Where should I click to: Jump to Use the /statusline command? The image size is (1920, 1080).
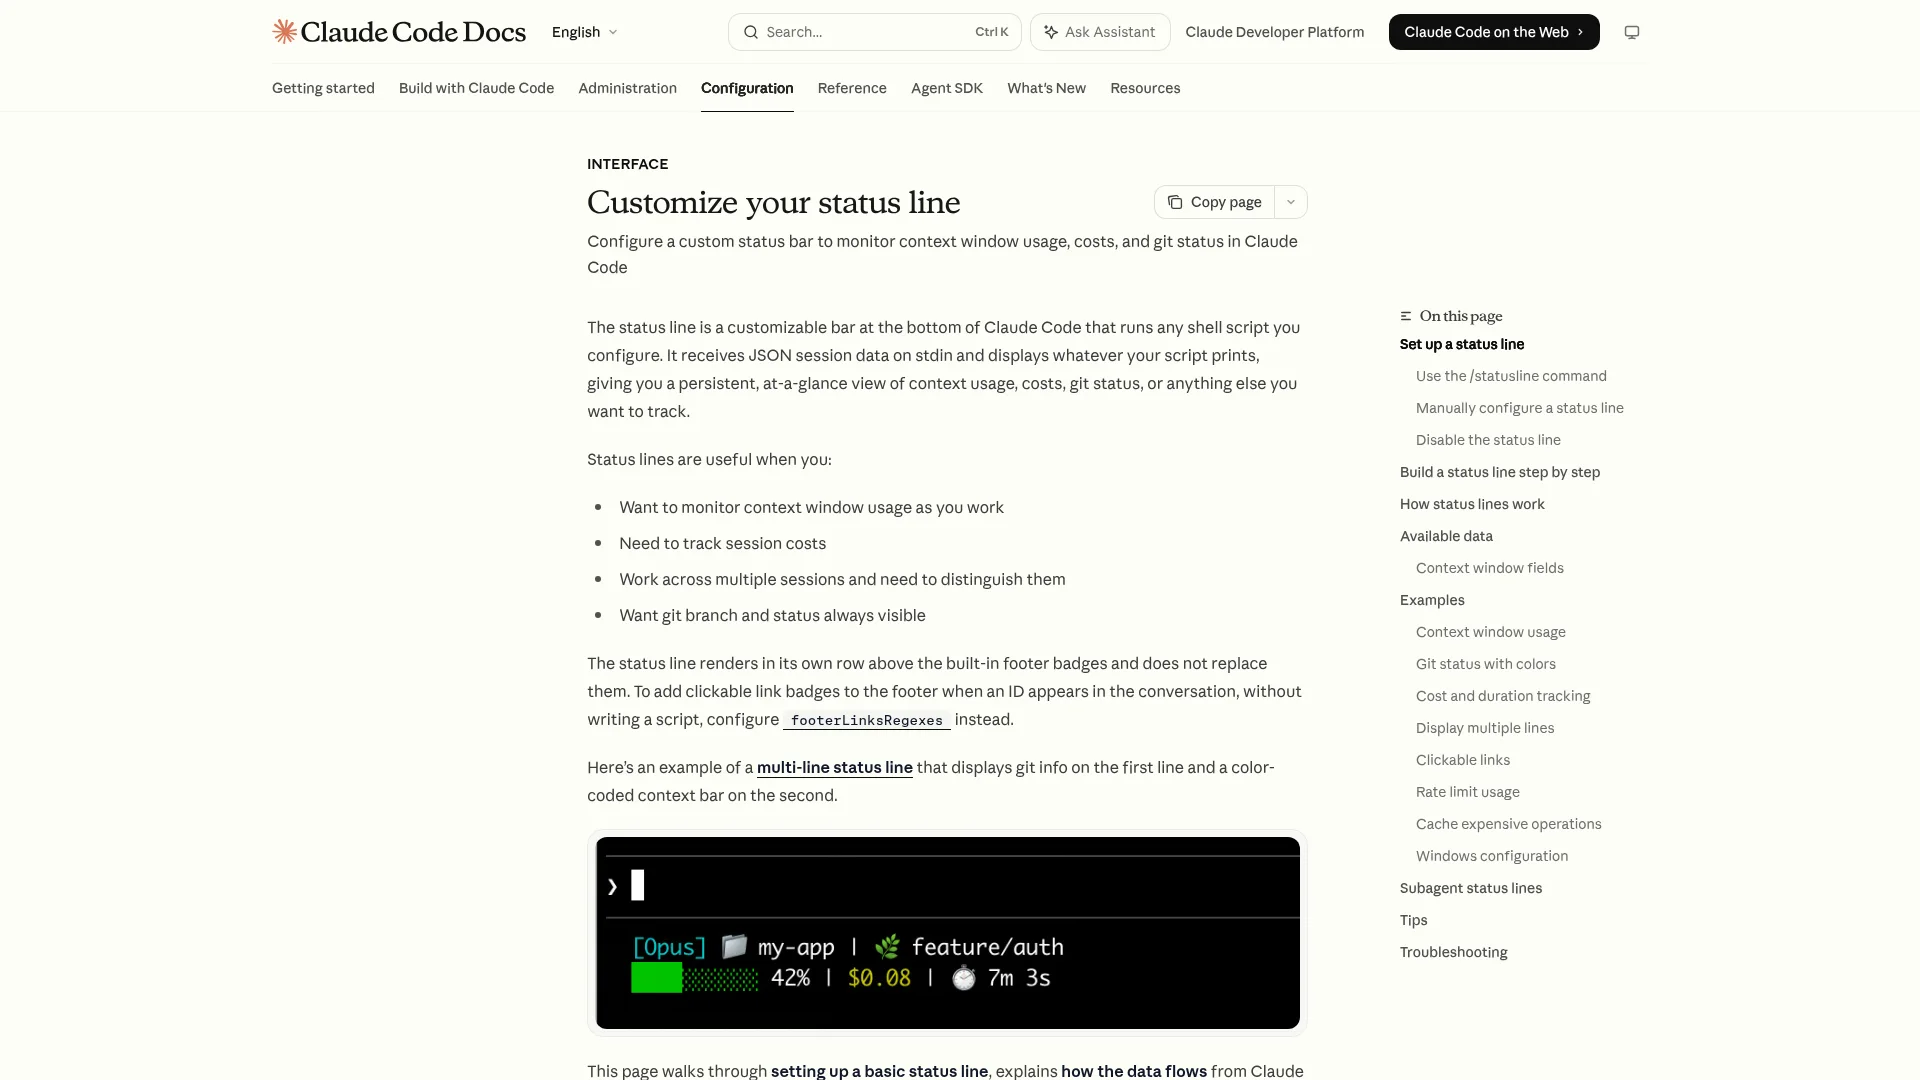click(1511, 376)
